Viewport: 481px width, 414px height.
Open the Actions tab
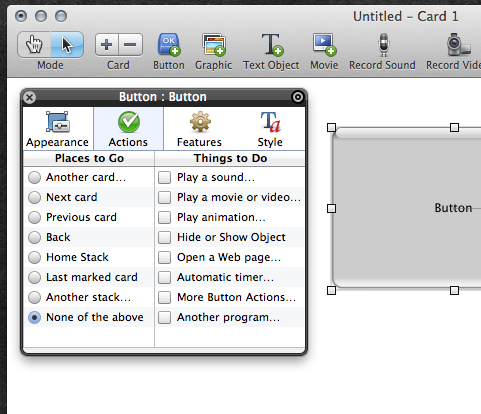[x=128, y=129]
